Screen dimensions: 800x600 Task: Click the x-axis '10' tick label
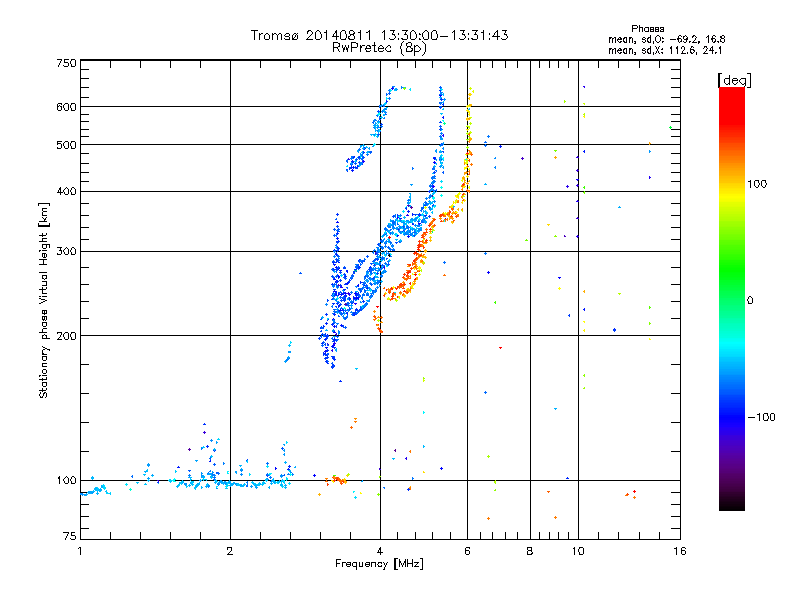click(578, 551)
